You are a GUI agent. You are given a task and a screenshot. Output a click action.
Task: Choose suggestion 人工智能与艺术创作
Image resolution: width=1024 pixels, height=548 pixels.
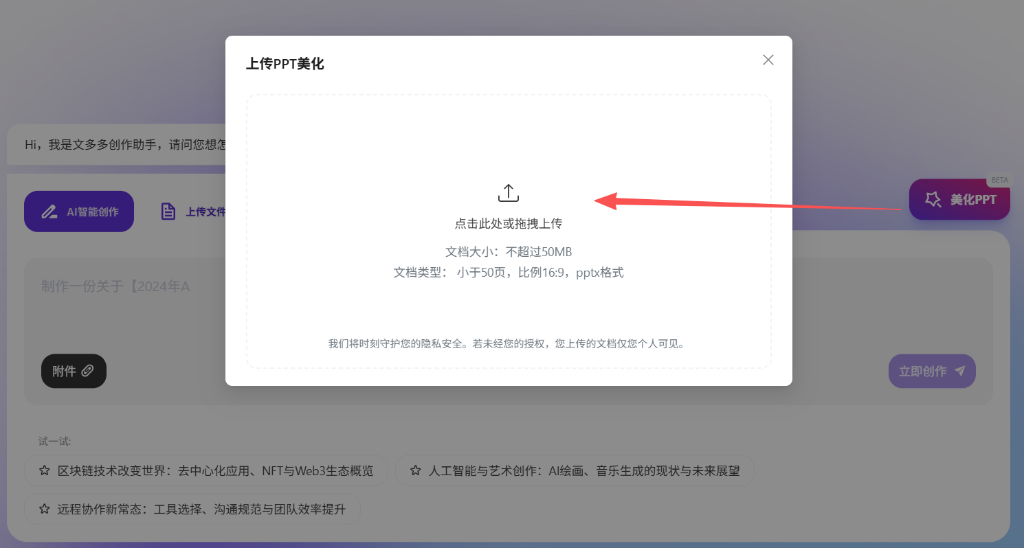(575, 470)
